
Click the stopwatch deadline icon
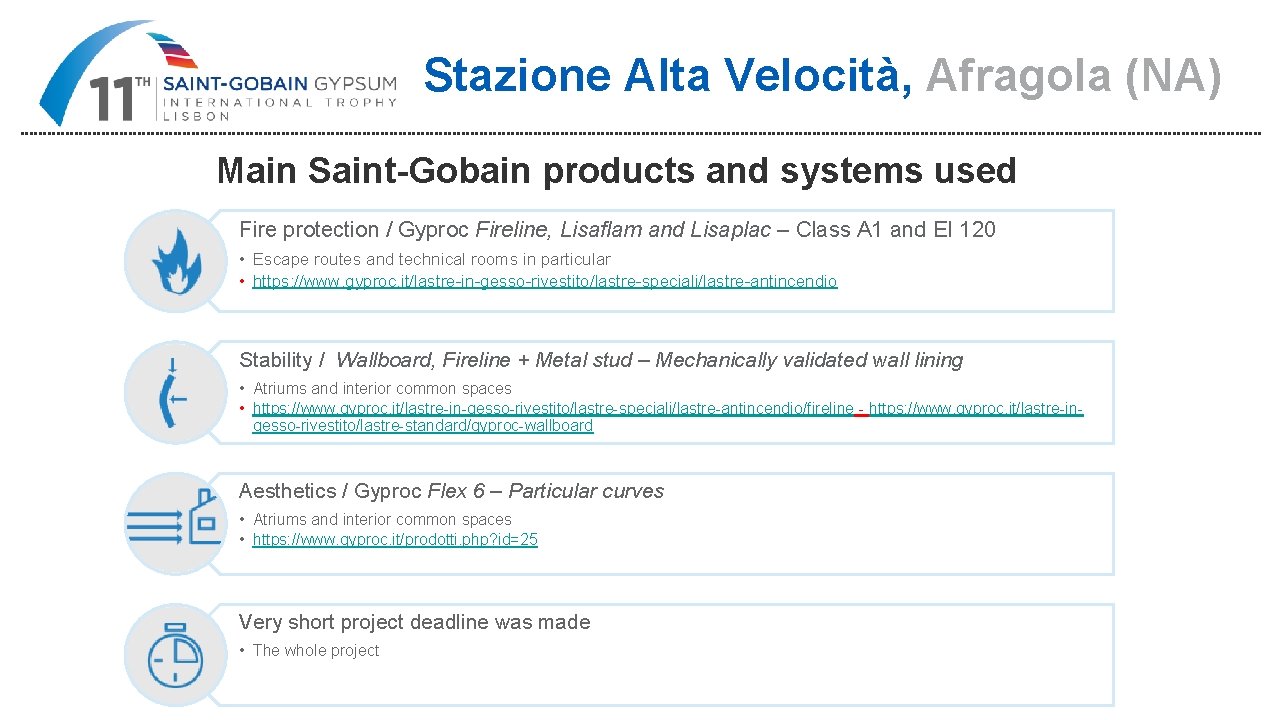coord(176,655)
